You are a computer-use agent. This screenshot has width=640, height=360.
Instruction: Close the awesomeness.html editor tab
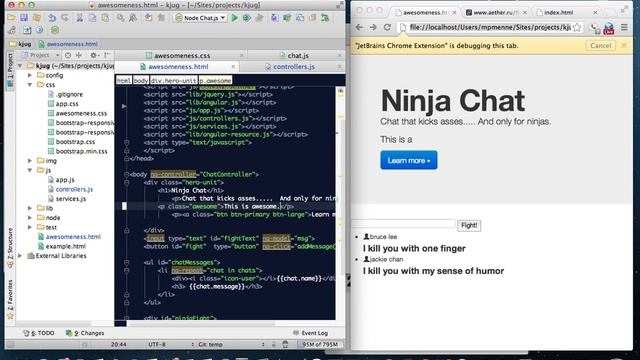tap(233, 67)
